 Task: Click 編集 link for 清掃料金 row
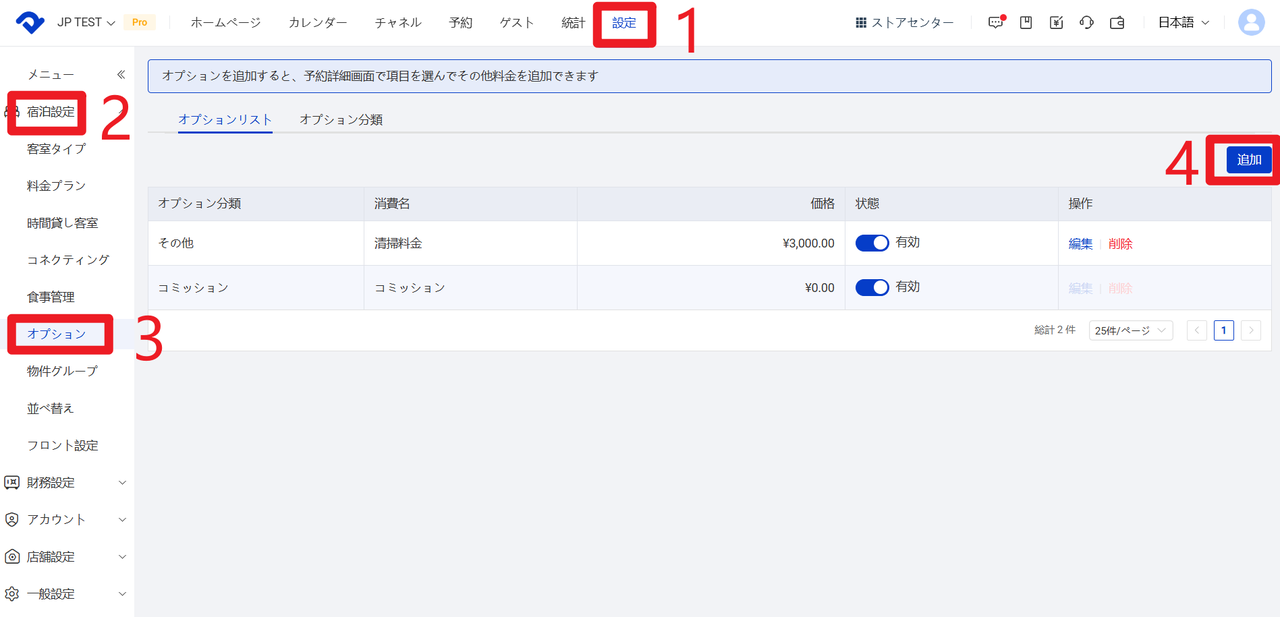pos(1080,244)
